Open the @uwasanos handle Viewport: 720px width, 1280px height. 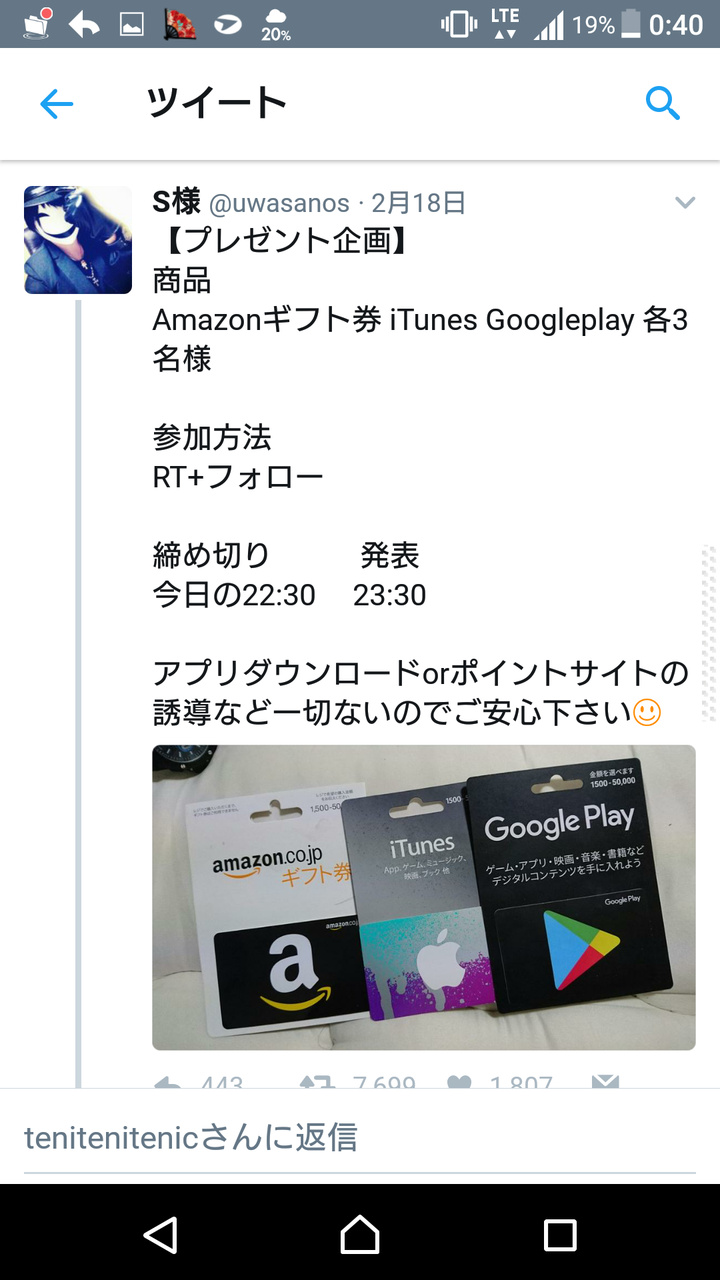(280, 203)
